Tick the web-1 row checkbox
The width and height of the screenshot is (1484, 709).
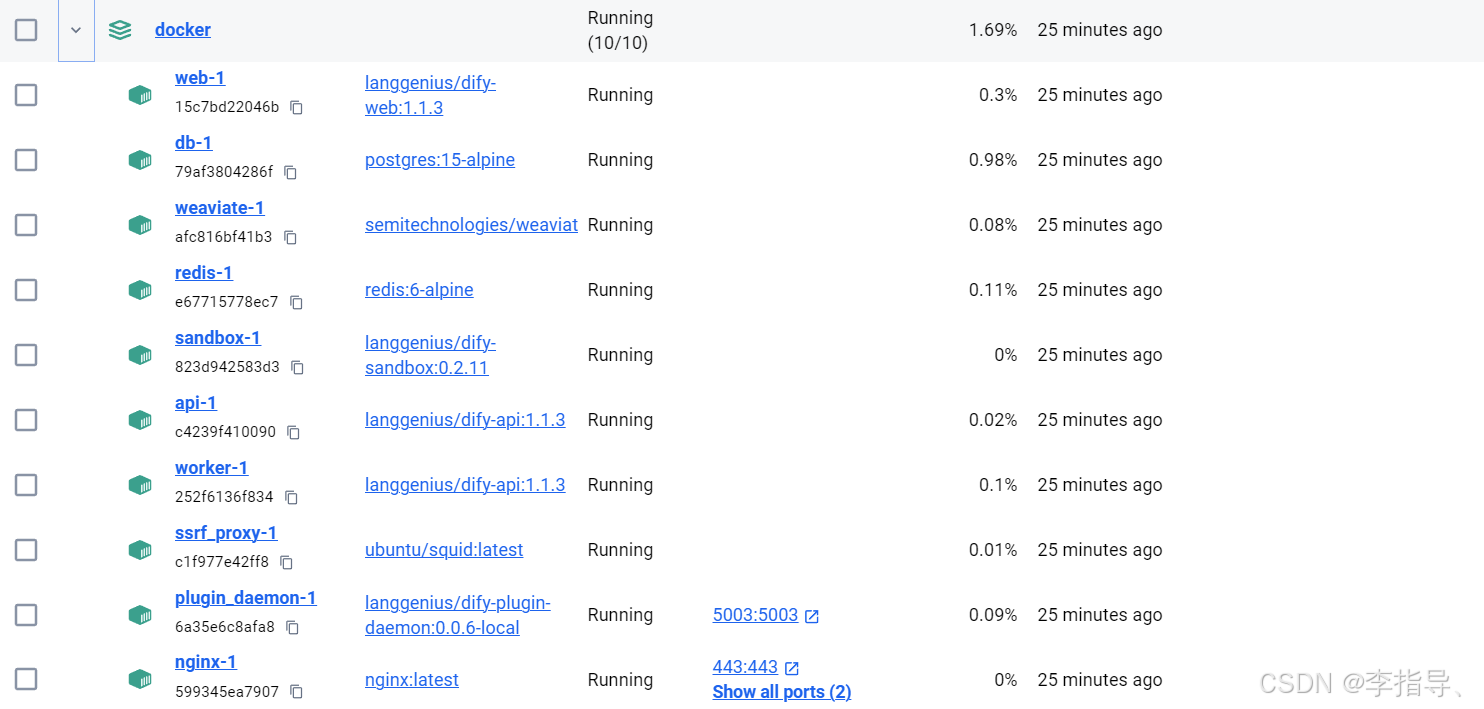26,95
